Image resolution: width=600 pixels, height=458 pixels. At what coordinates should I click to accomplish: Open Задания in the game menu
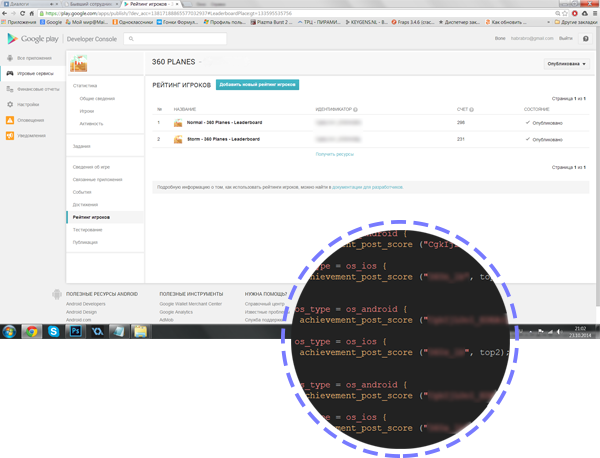82,147
